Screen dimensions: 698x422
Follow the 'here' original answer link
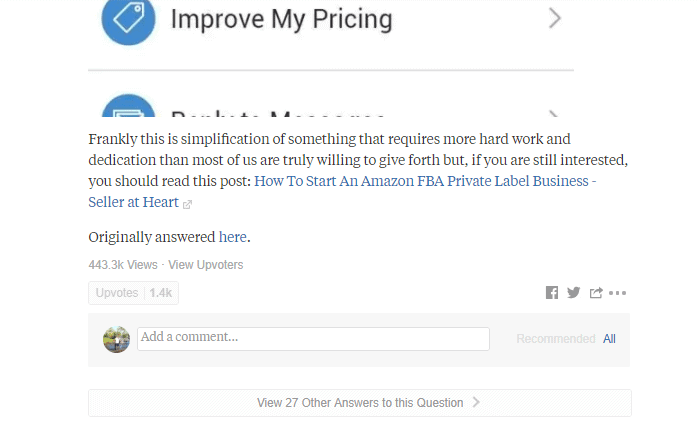[232, 237]
